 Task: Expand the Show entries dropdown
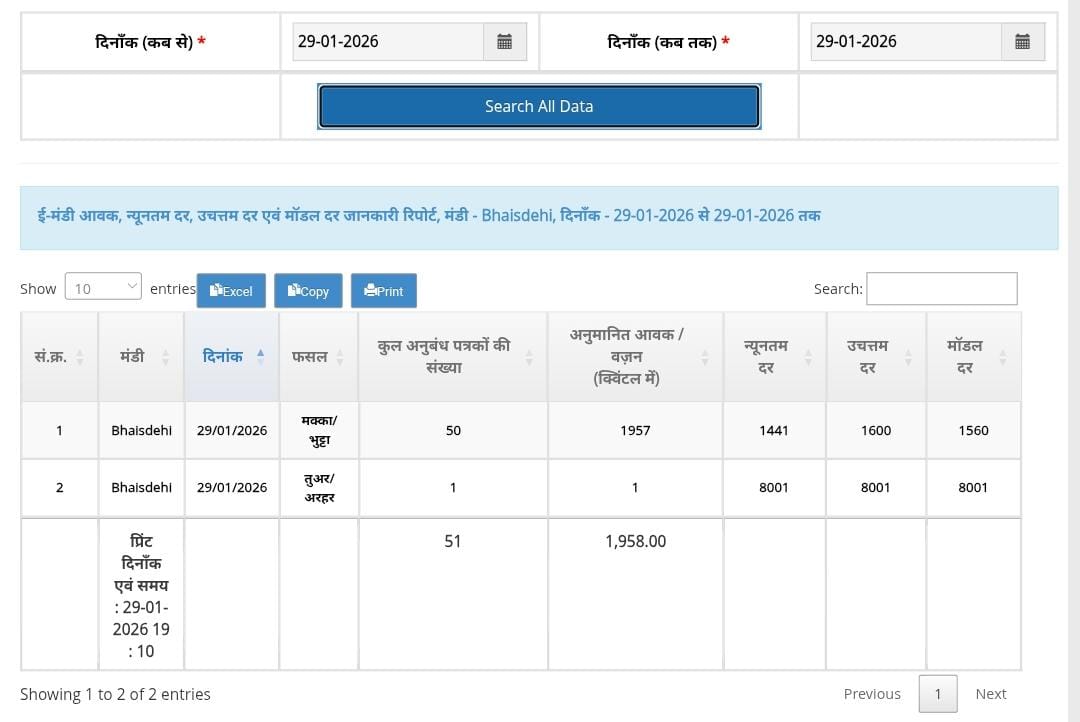[103, 288]
